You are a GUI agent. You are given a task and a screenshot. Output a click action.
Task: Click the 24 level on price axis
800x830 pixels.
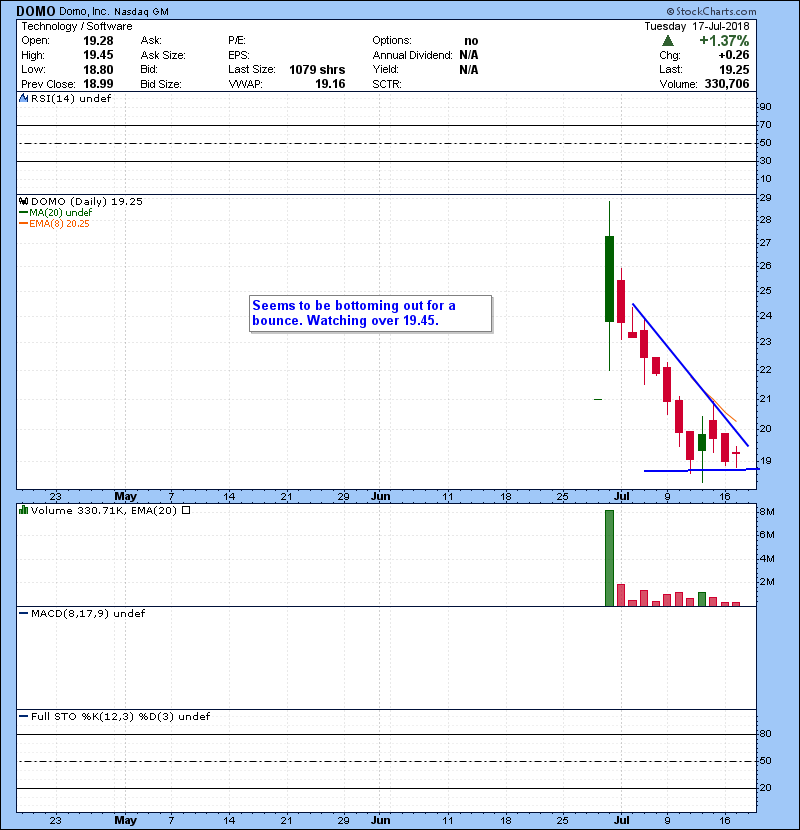[x=765, y=316]
